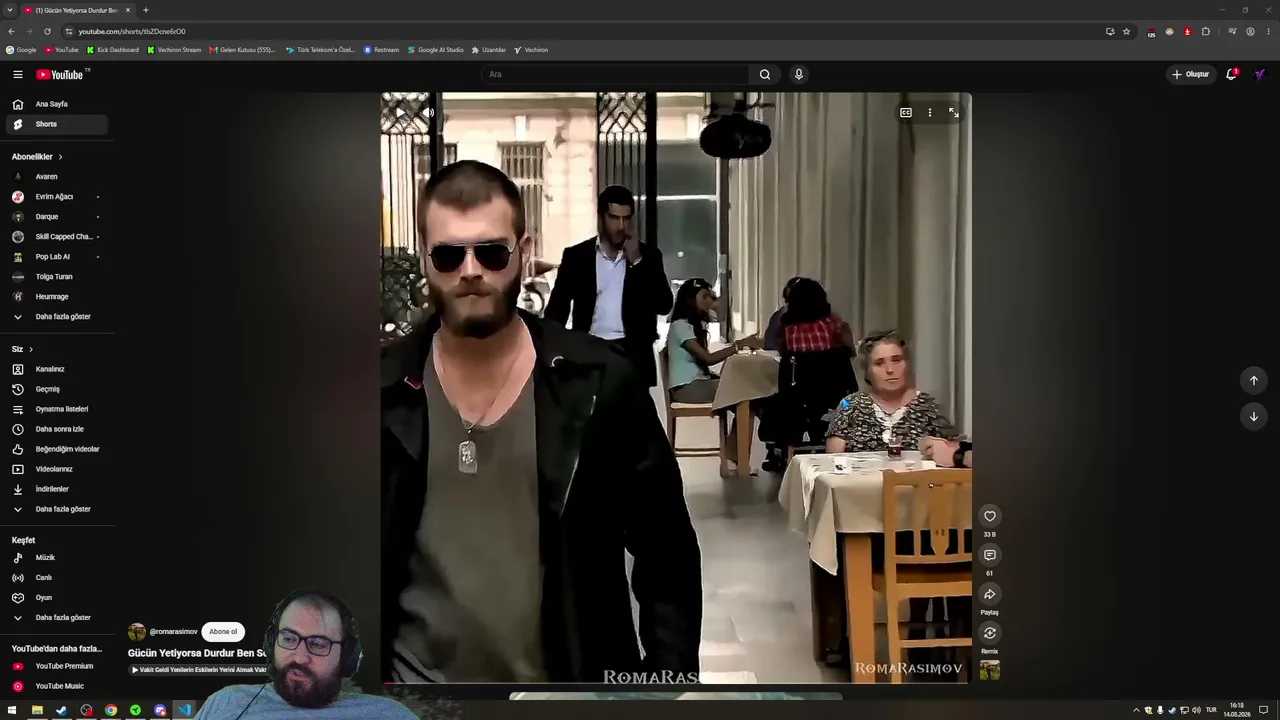This screenshot has width=1280, height=720.
Task: Go to the previous Short
Action: click(x=1254, y=380)
